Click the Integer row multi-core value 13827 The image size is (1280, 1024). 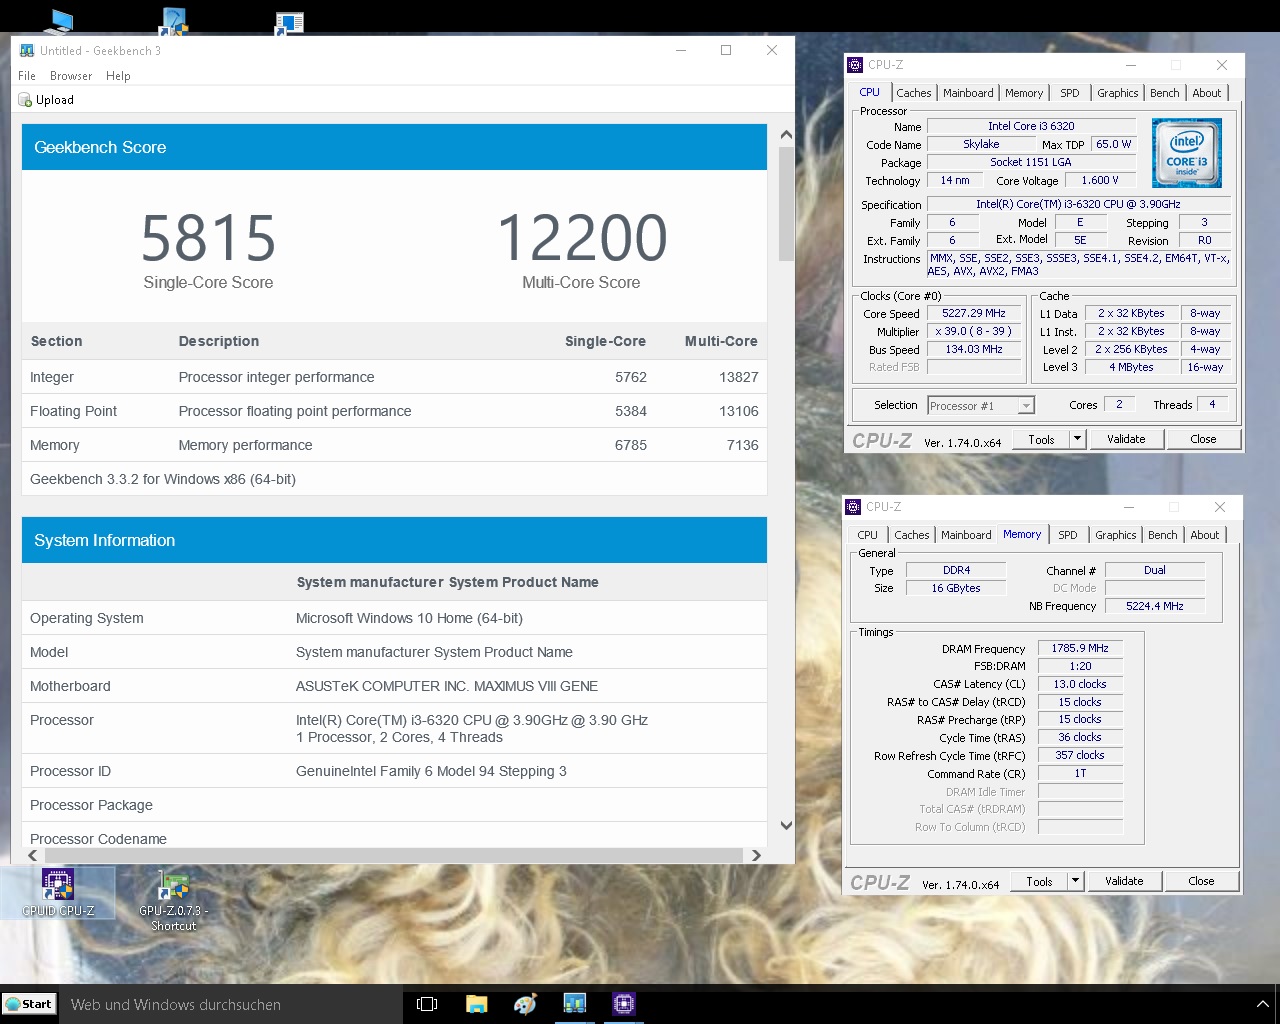738,377
